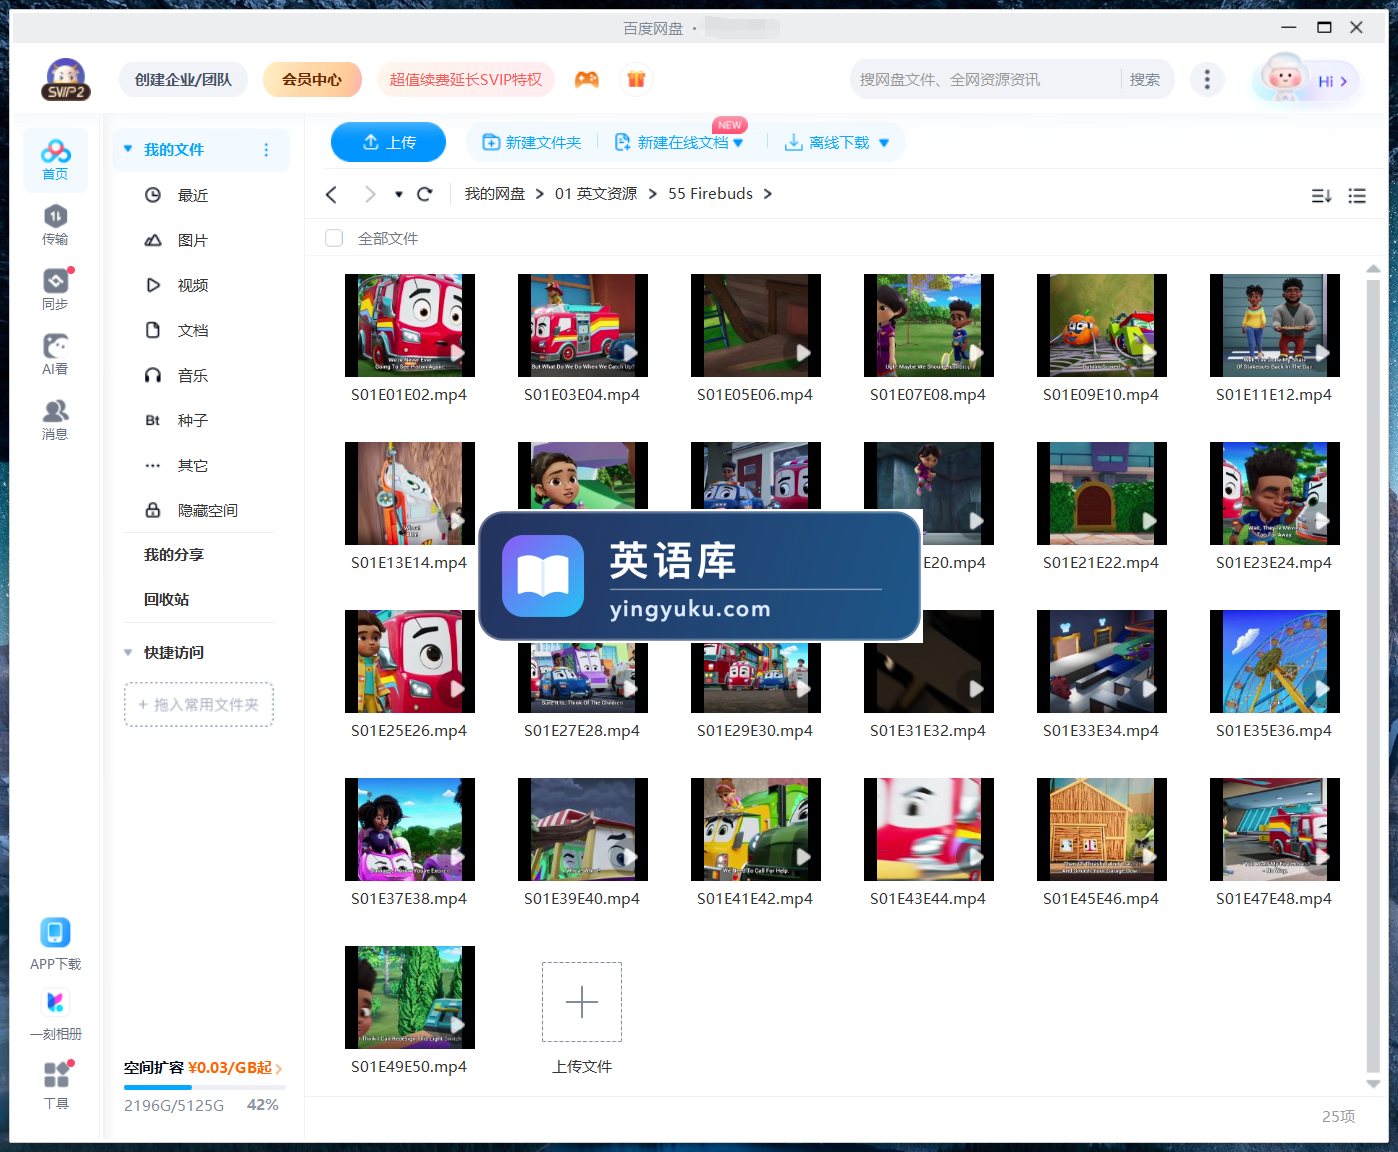The width and height of the screenshot is (1398, 1152).
Task: Open the APP下载 icon
Action: pos(55,944)
